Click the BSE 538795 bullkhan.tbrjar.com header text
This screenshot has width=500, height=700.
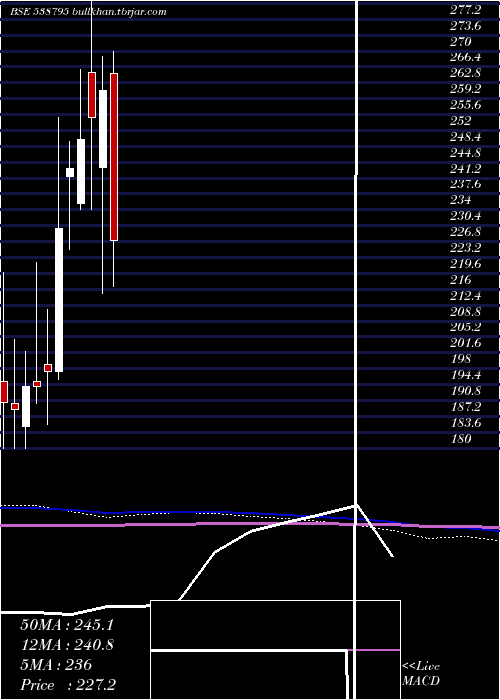click(88, 12)
